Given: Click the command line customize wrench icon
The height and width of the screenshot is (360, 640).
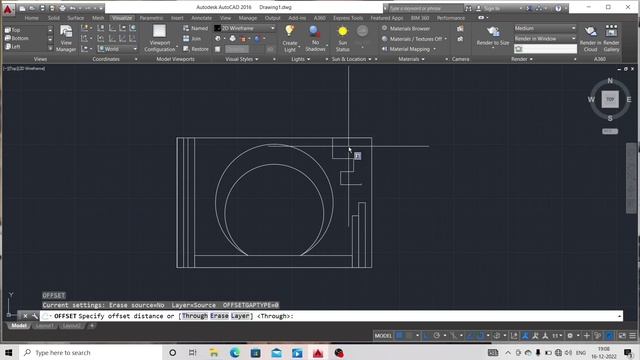Looking at the screenshot, I should tap(35, 316).
